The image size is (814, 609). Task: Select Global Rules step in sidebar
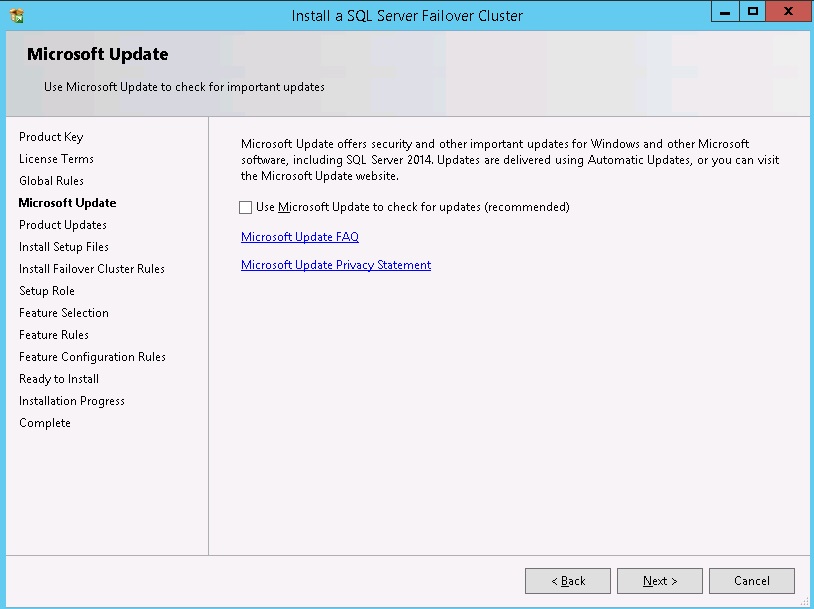point(51,181)
